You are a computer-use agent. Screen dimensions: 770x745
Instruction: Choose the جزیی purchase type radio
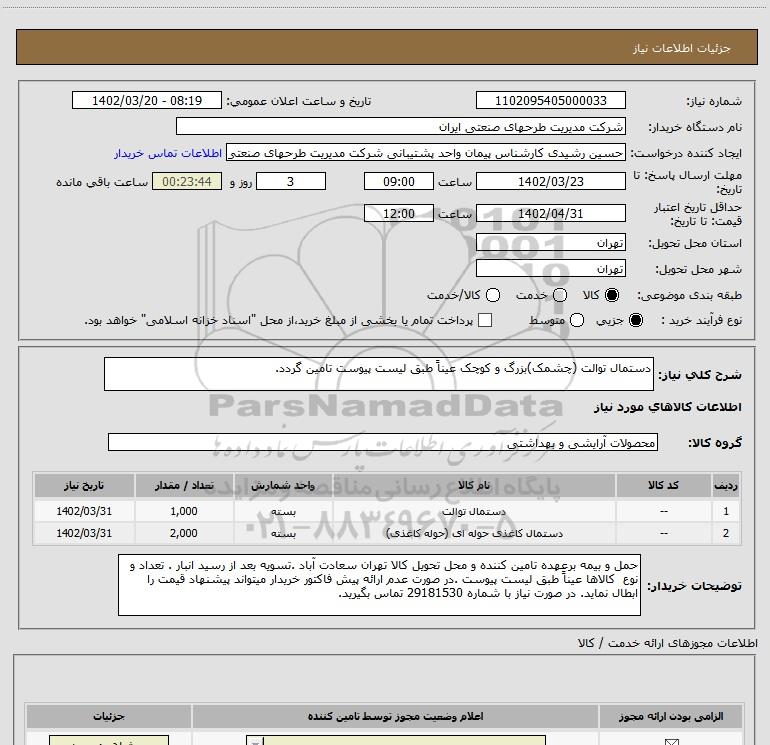click(x=635, y=320)
